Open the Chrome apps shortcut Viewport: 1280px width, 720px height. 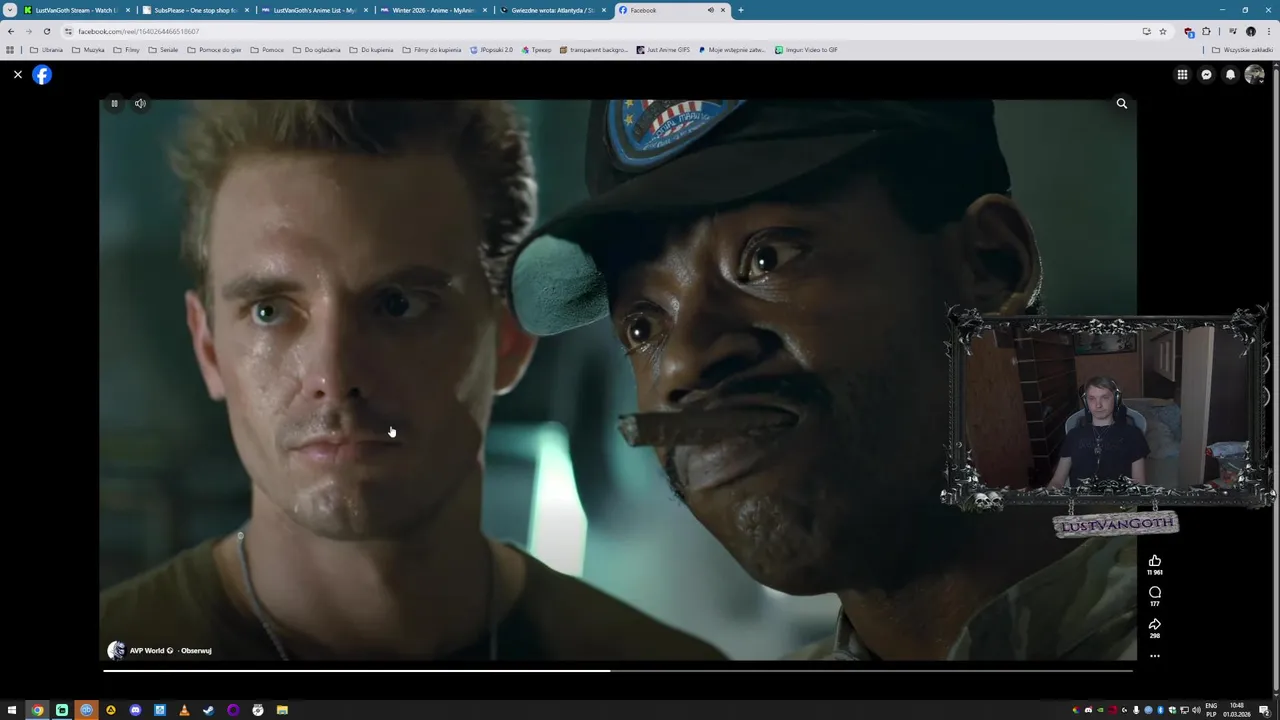point(10,50)
